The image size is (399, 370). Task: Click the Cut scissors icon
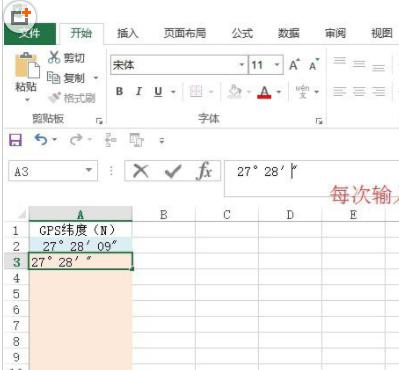pos(54,57)
